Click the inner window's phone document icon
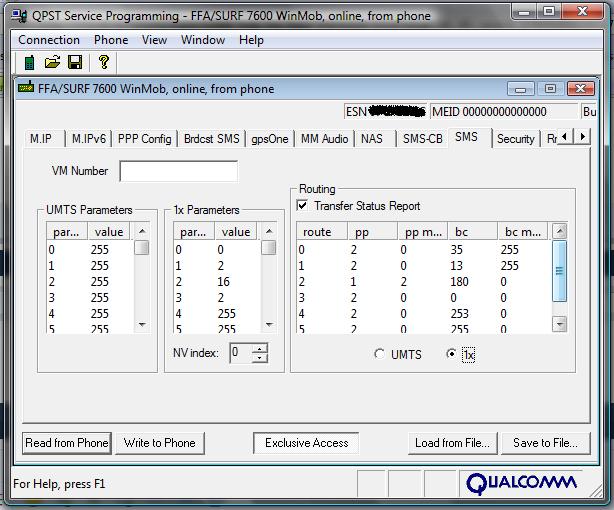The width and height of the screenshot is (614, 510). [26, 87]
